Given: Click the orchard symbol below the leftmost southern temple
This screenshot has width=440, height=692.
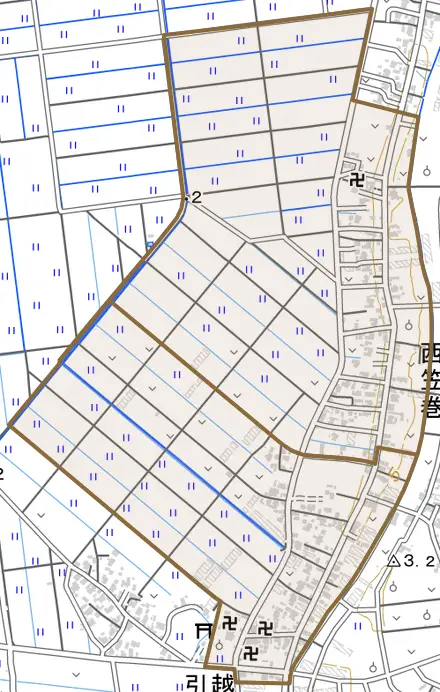Looking at the screenshot, I should pyautogui.click(x=219, y=646).
